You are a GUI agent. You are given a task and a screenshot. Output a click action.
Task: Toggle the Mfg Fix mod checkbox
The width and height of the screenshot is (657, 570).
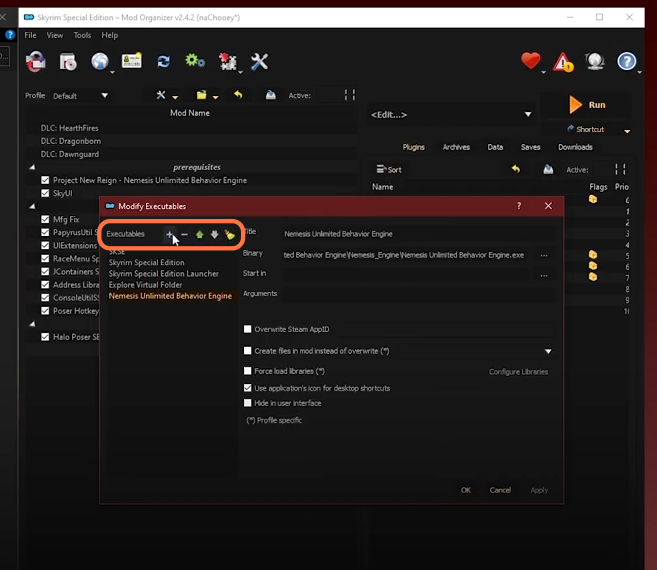45,219
